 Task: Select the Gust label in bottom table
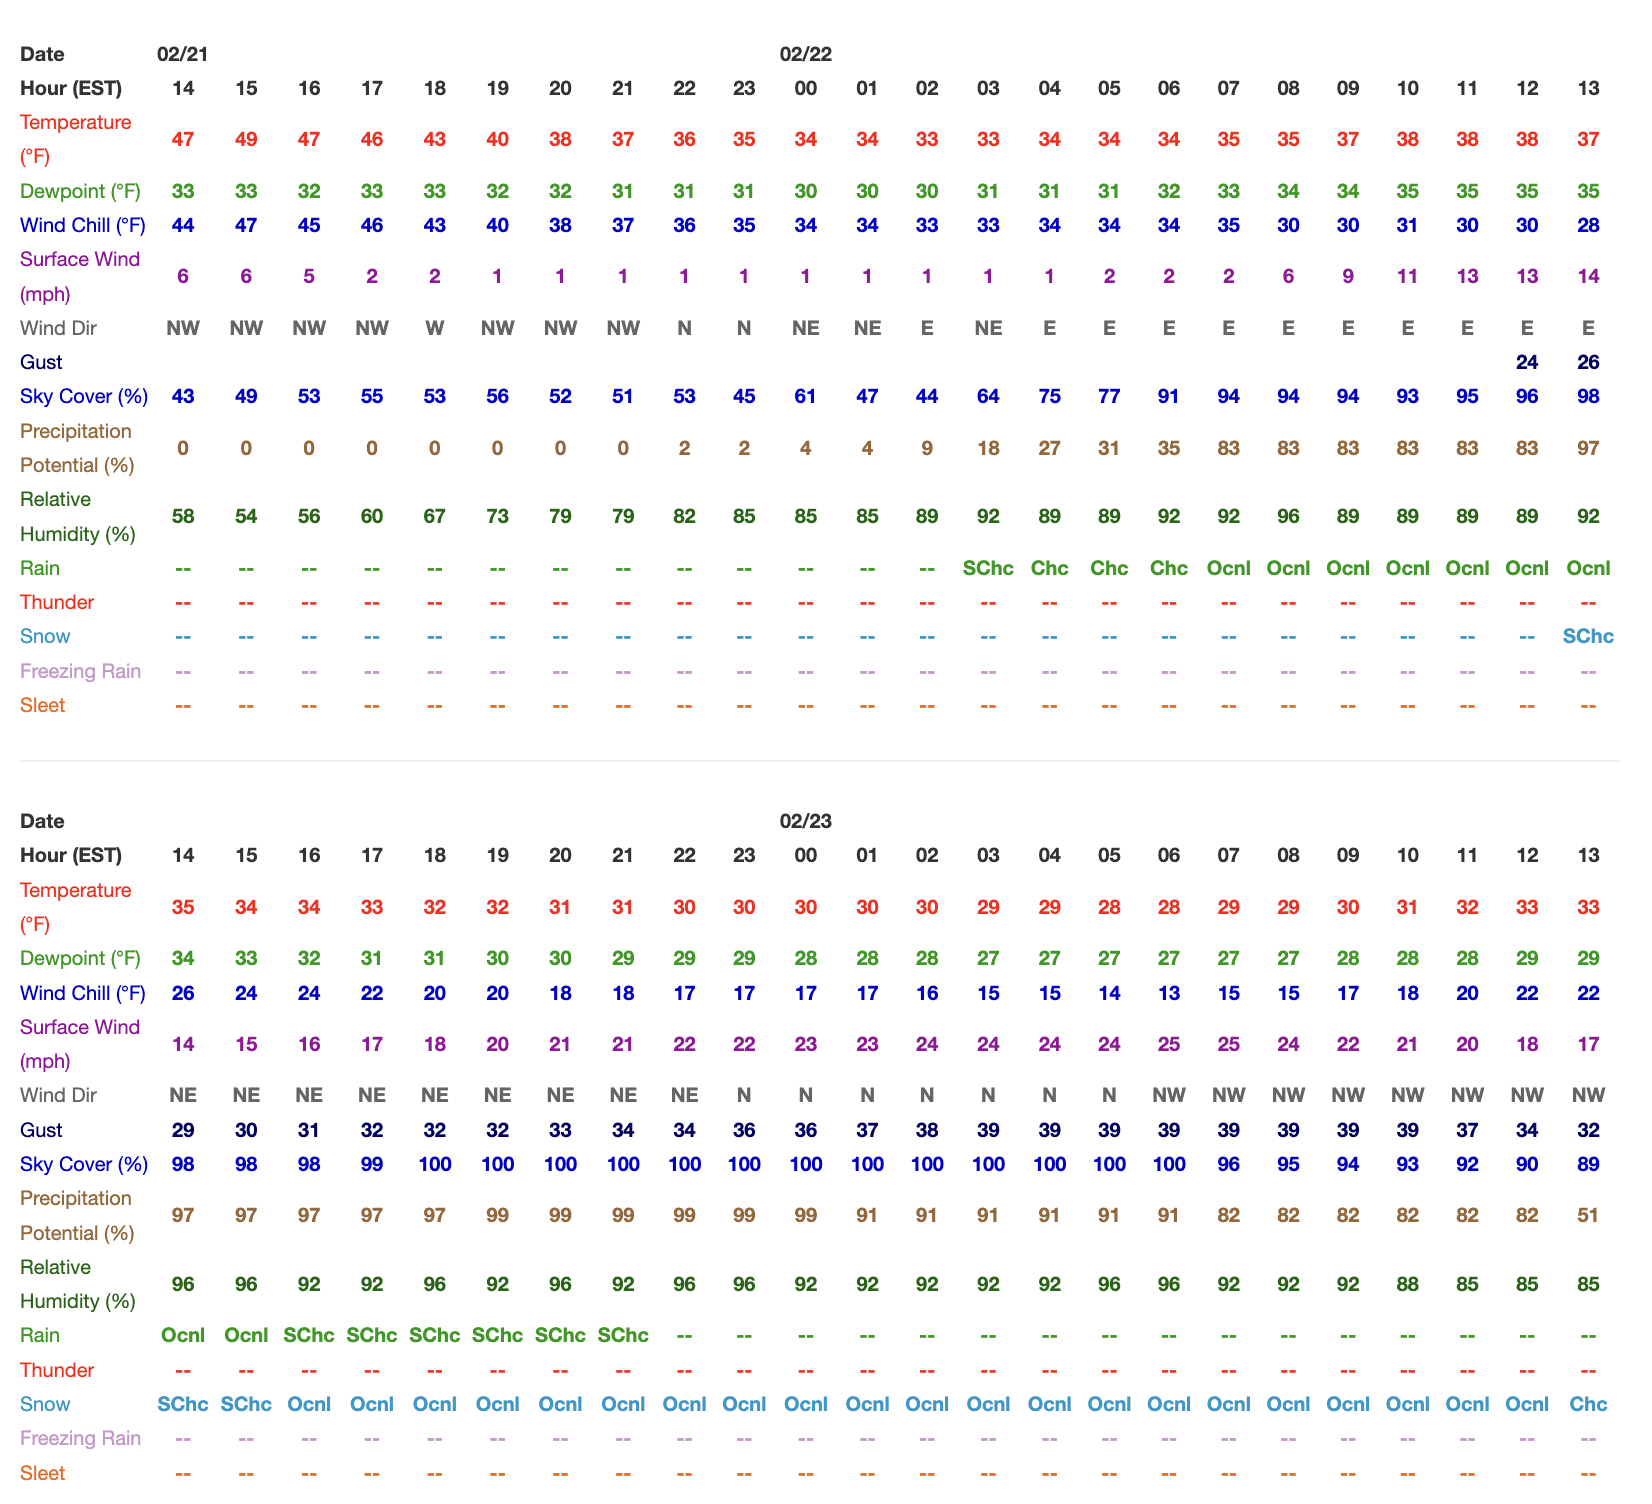point(41,1130)
